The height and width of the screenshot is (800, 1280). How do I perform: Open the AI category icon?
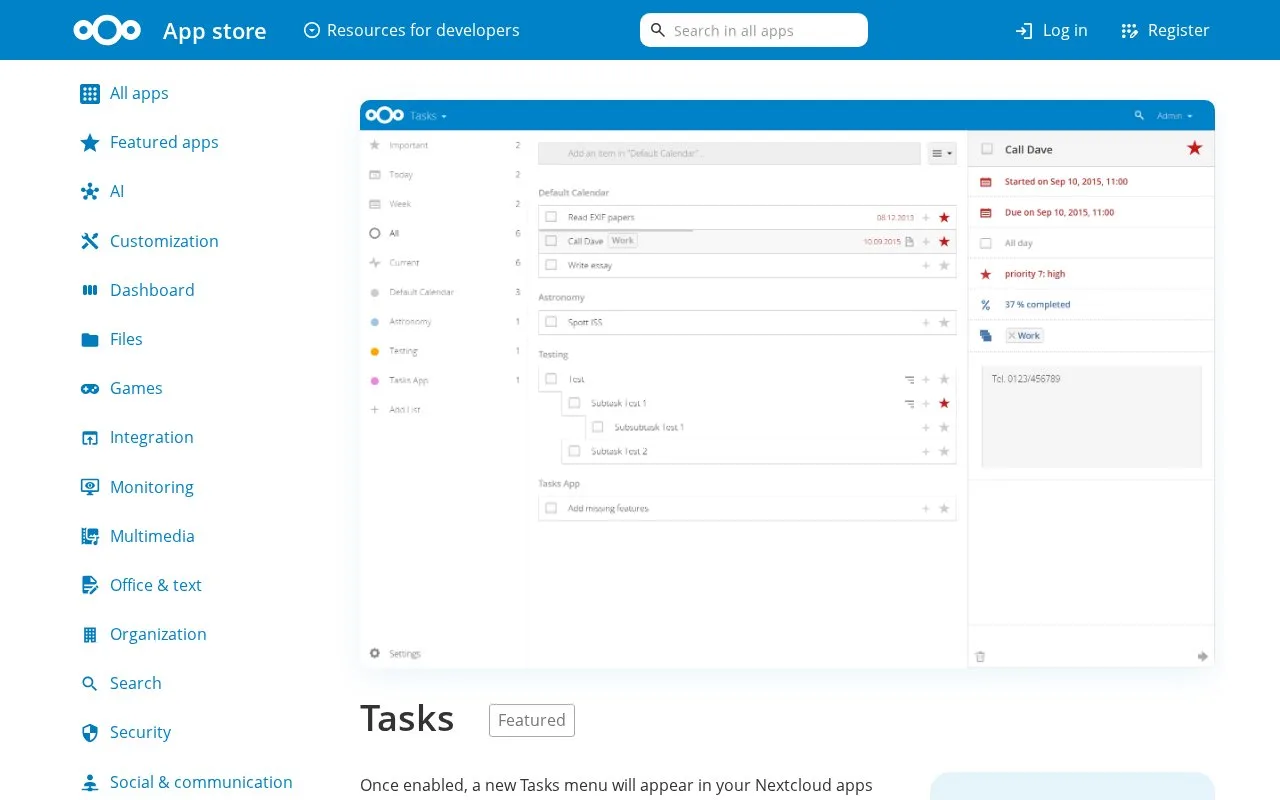pyautogui.click(x=90, y=192)
